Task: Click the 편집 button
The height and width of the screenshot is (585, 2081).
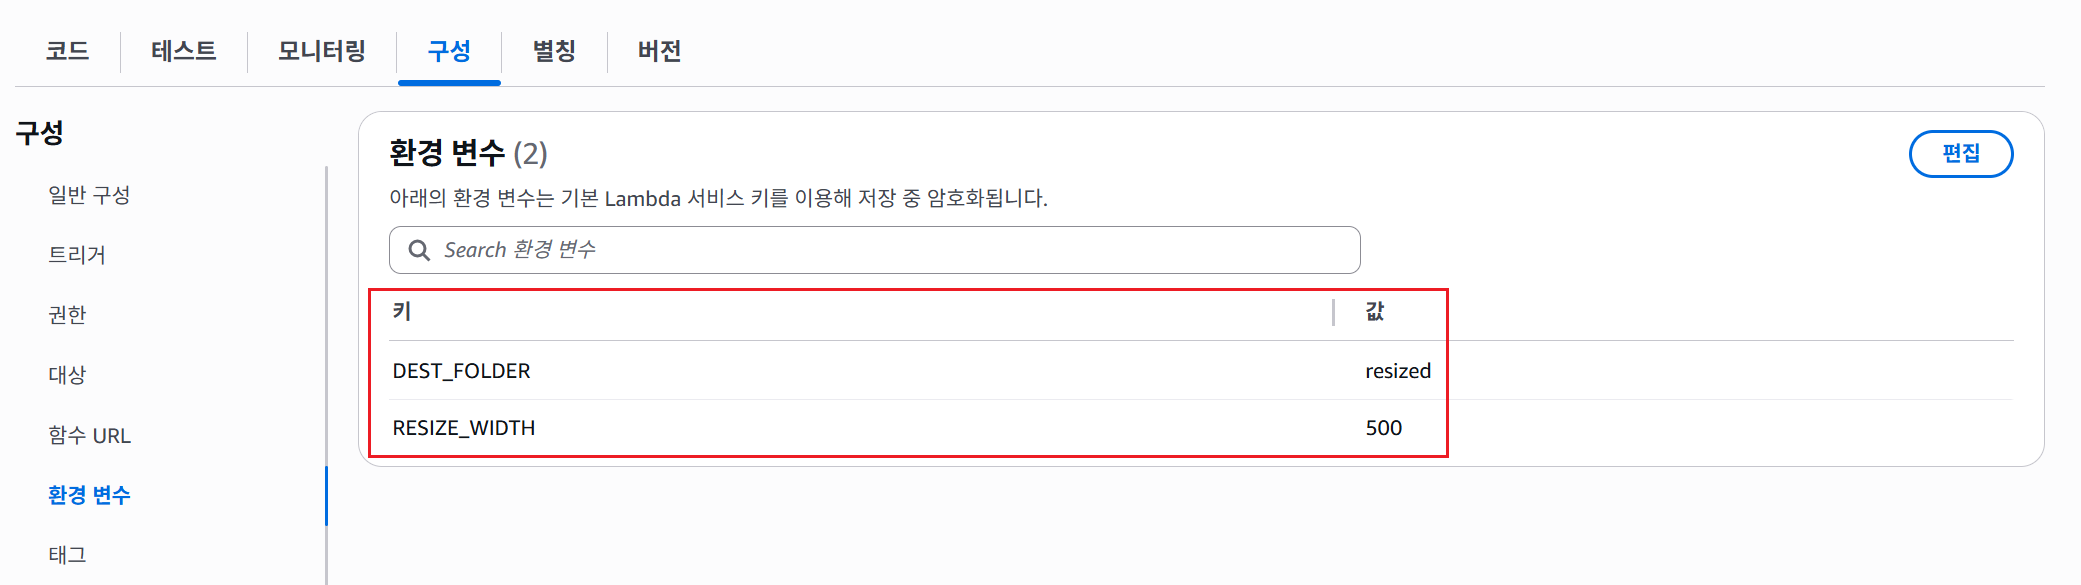Action: tap(1960, 154)
